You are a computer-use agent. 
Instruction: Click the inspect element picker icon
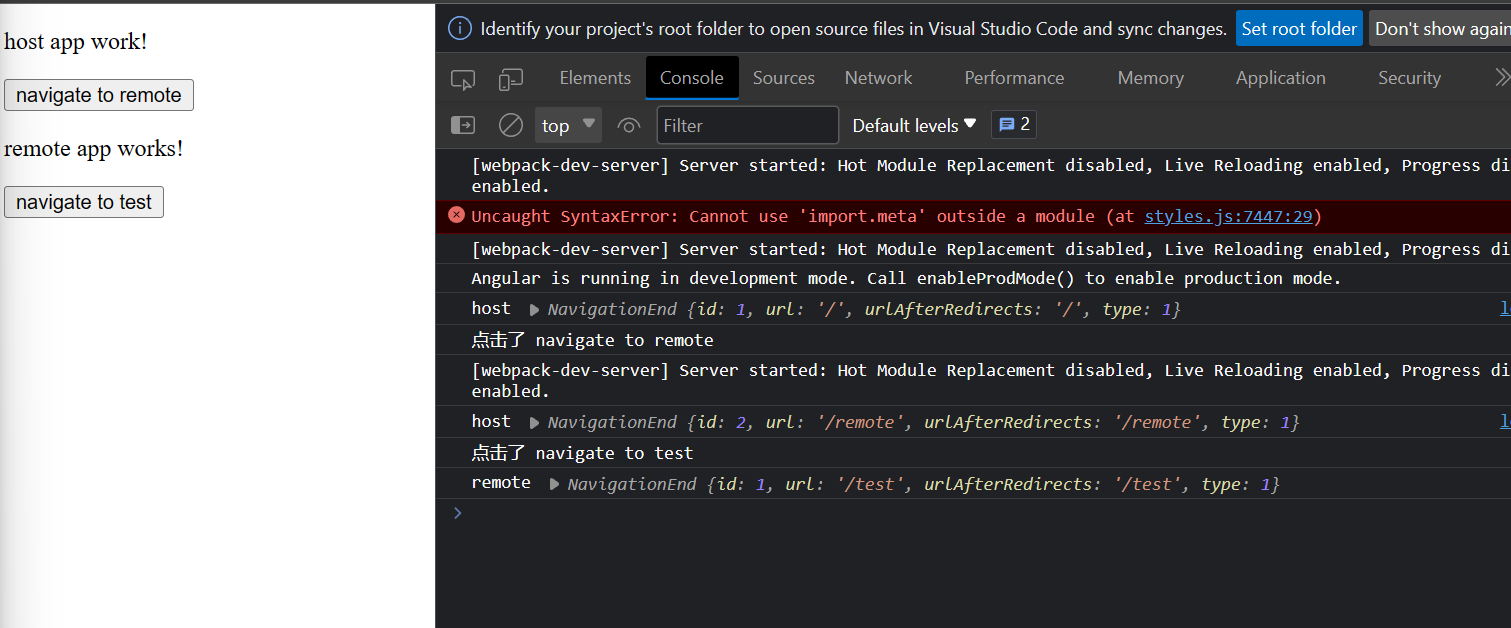[x=462, y=79]
